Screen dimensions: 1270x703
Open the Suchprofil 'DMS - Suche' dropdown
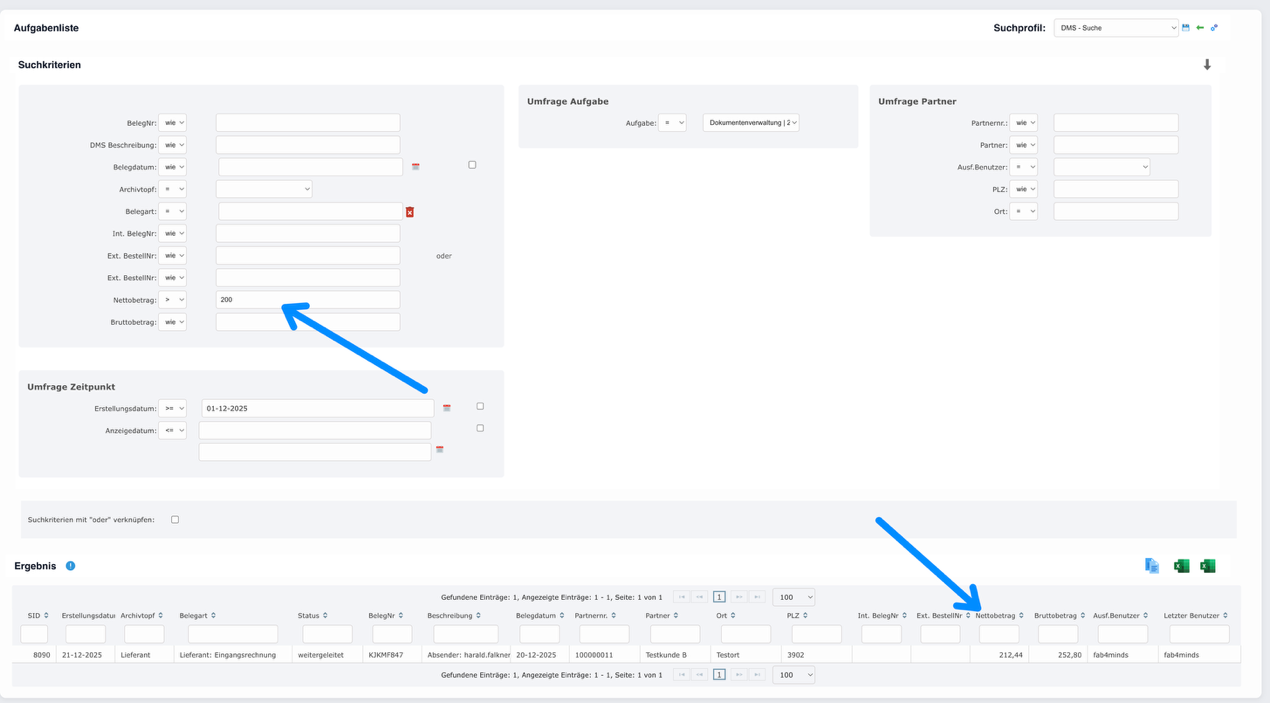1116,28
